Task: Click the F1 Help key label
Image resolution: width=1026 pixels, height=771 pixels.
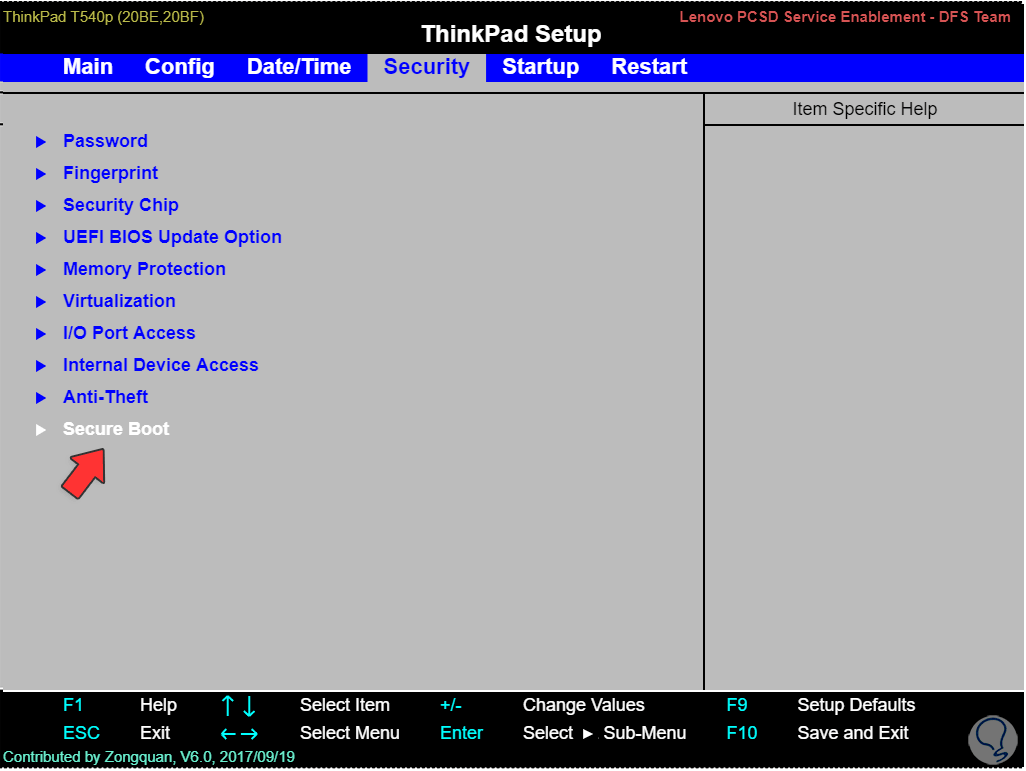Action: coord(73,705)
